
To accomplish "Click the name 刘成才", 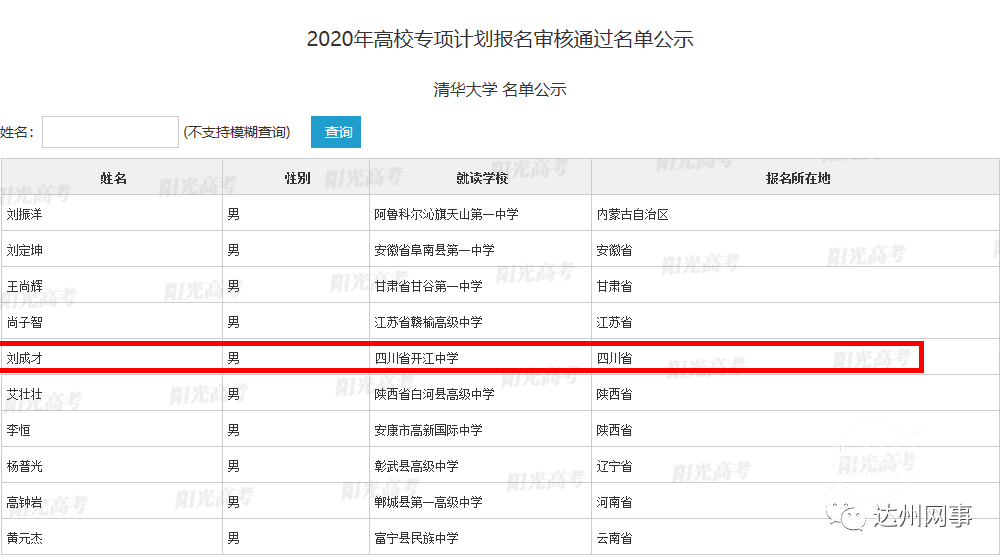I will point(24,358).
